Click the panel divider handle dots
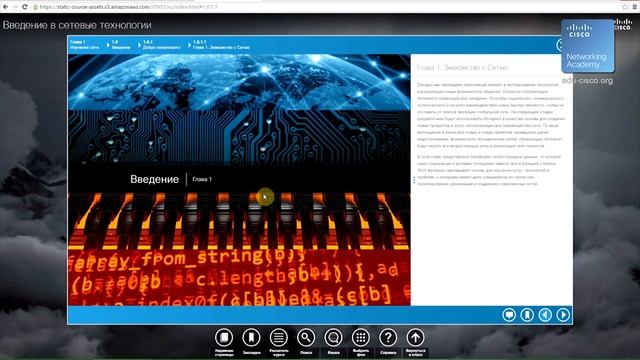This screenshot has width=640, height=360. point(414,180)
